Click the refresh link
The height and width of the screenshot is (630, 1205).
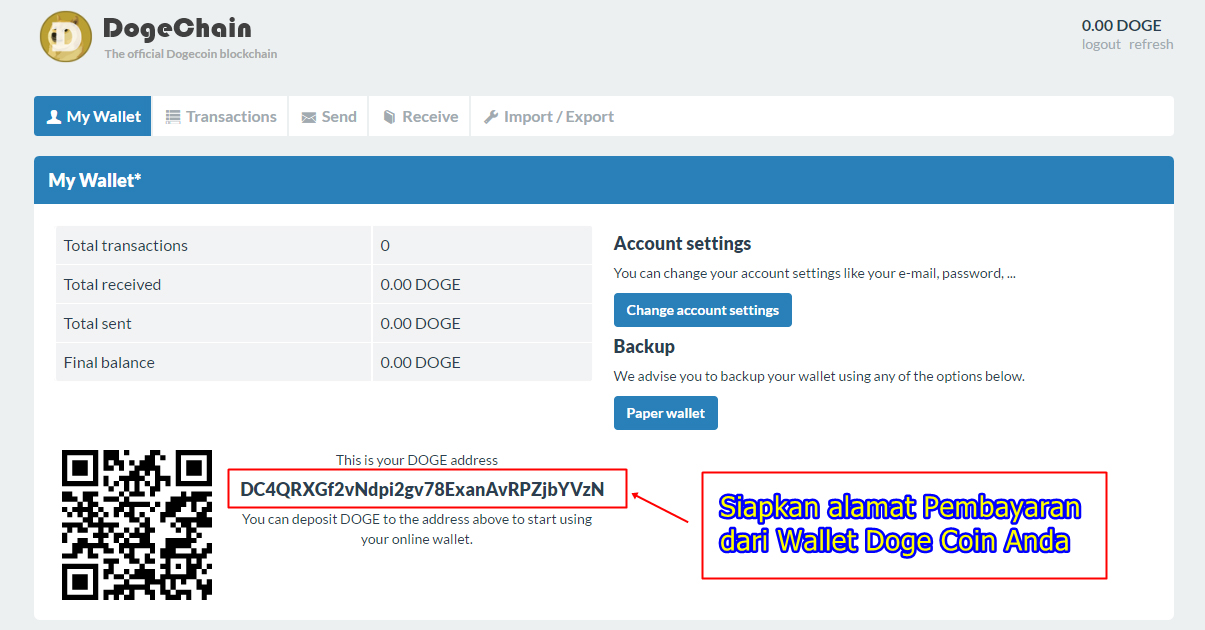click(x=1151, y=44)
